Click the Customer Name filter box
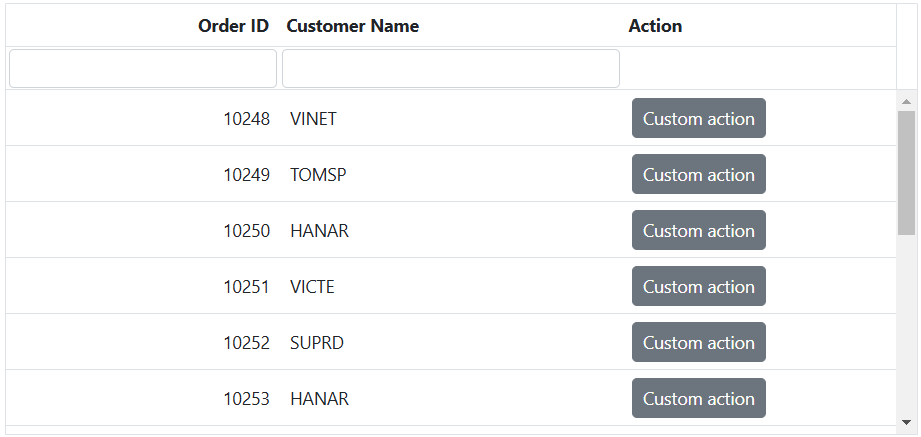921x437 pixels. (450, 68)
